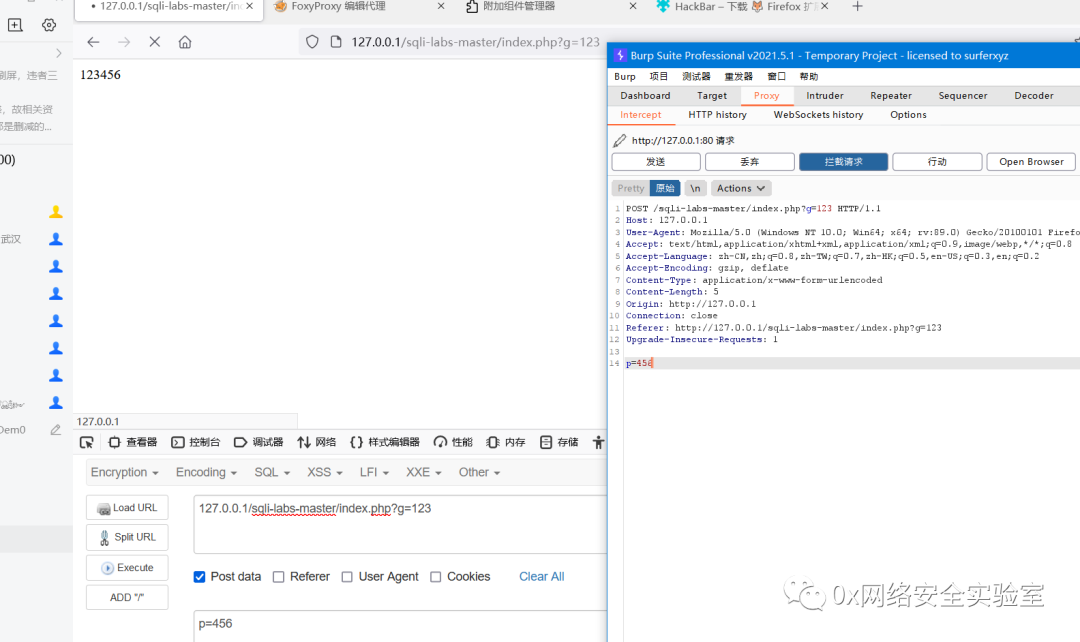Activate the devtools element picker
Viewport: 1080px width, 642px height.
coord(87,442)
